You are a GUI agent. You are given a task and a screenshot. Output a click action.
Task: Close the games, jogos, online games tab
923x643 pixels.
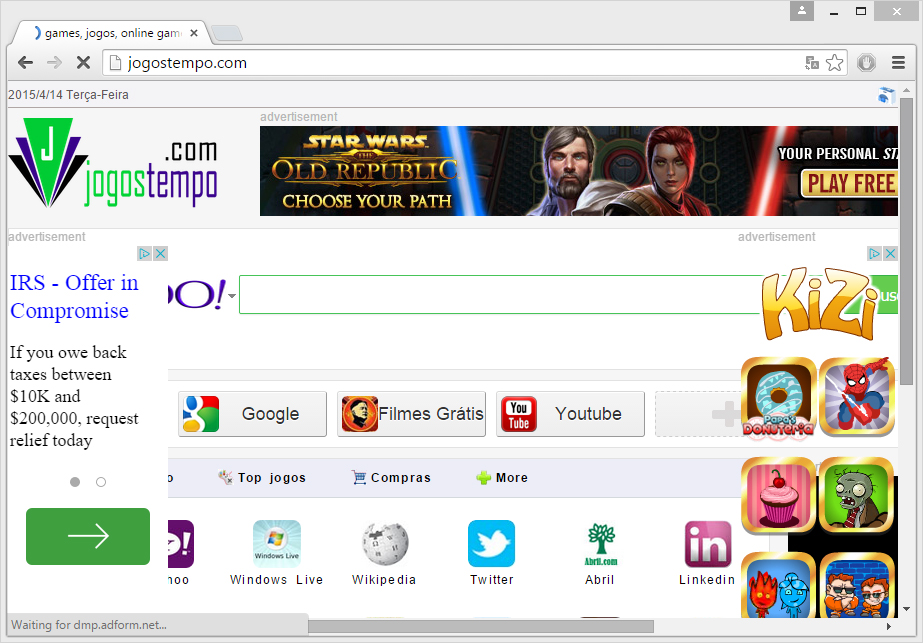pos(194,34)
